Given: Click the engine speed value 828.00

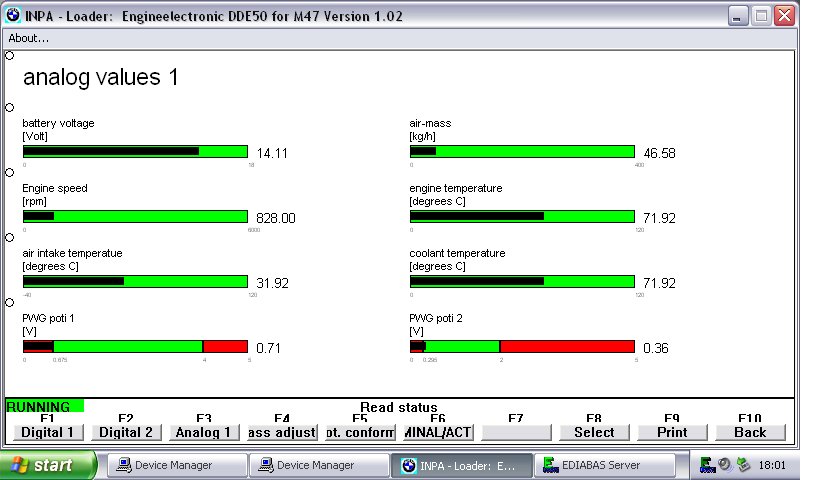Looking at the screenshot, I should pos(276,218).
